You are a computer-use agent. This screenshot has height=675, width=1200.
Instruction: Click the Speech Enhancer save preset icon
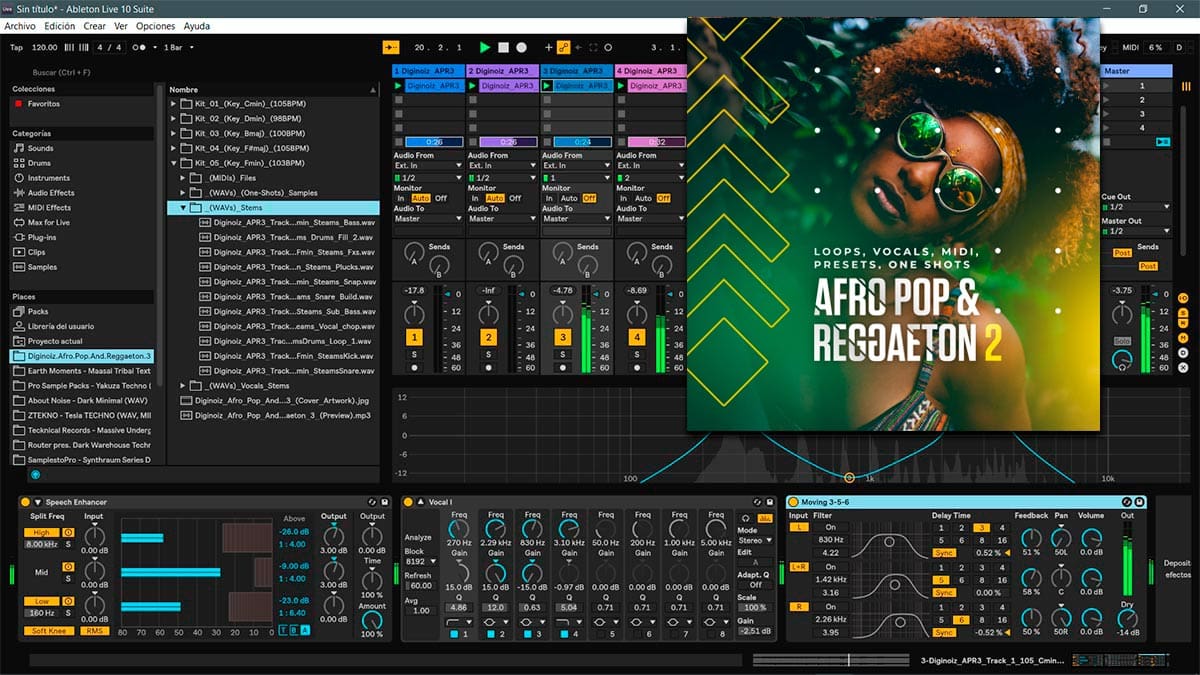(385, 502)
